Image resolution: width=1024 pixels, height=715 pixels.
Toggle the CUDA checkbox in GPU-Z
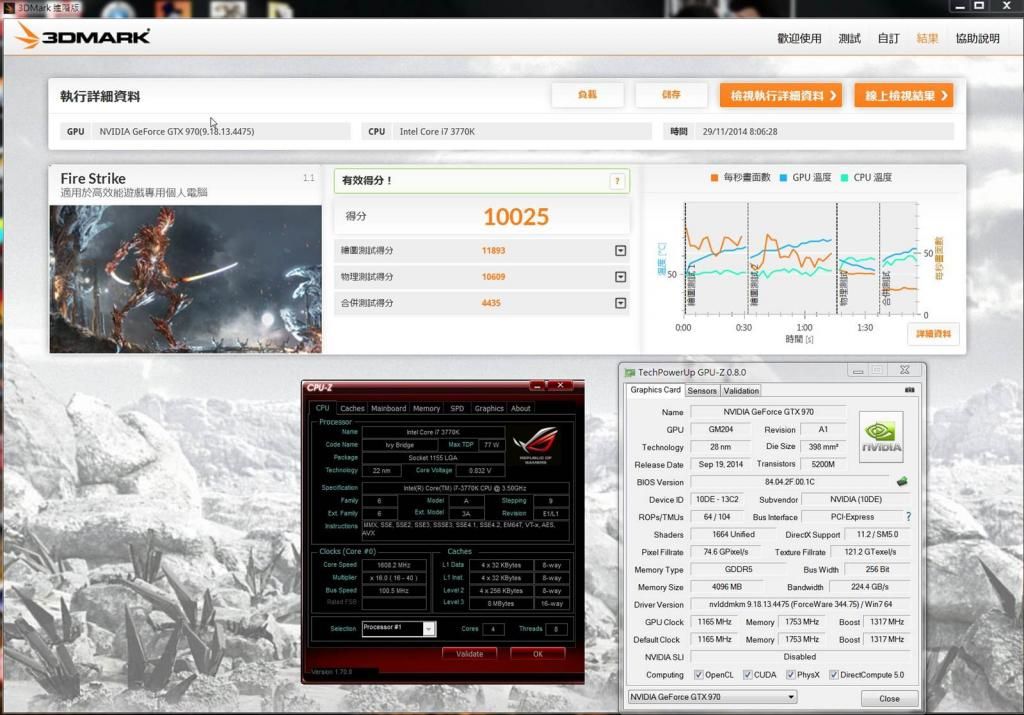pyautogui.click(x=748, y=675)
